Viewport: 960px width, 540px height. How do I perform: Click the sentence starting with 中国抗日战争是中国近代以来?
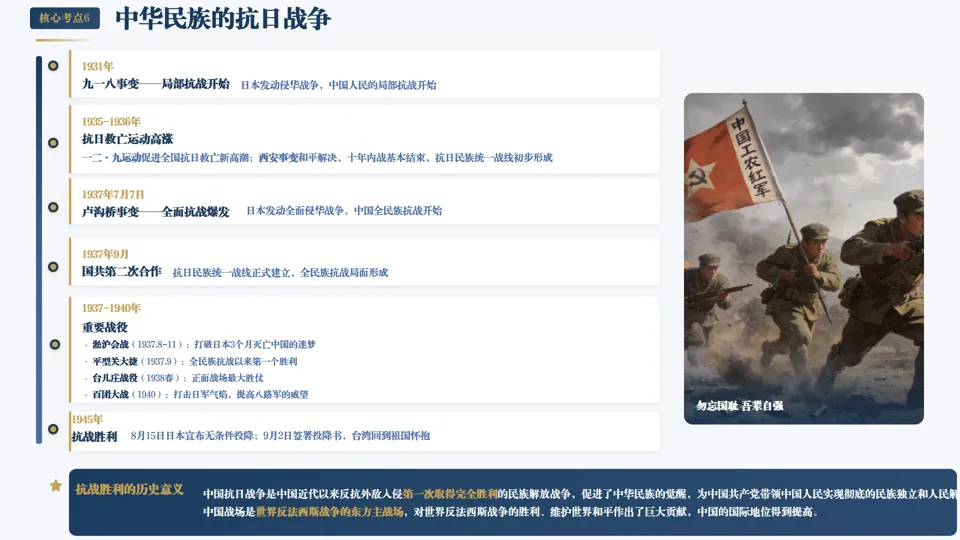(x=581, y=493)
